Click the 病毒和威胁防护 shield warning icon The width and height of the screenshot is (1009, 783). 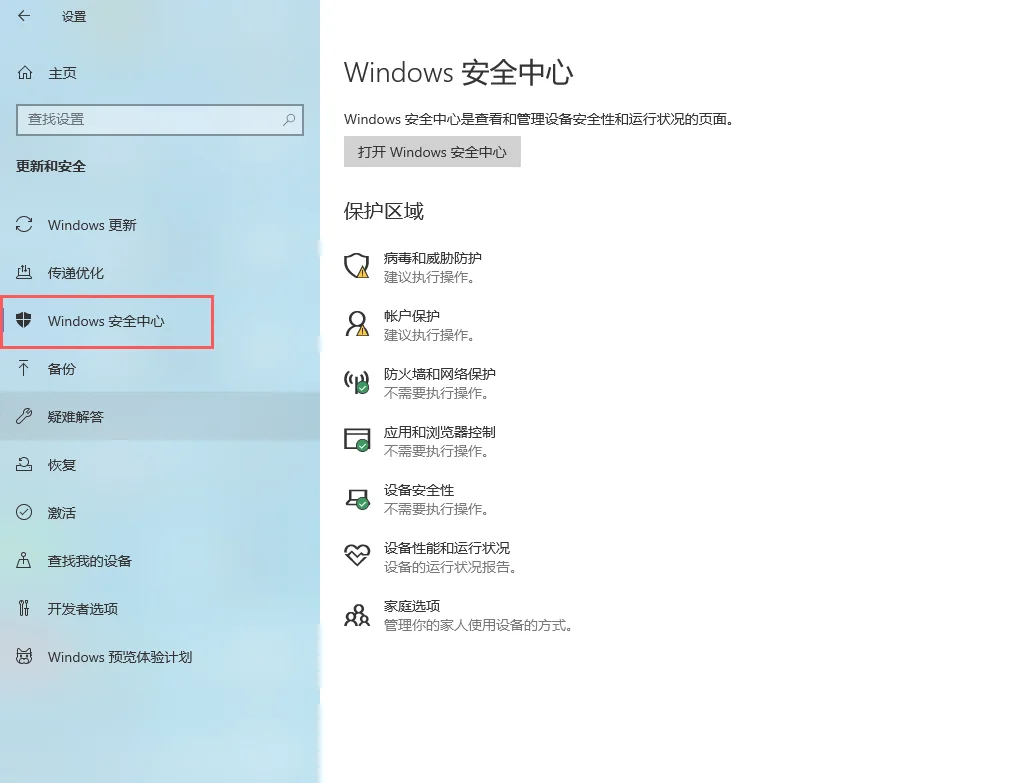coord(356,265)
